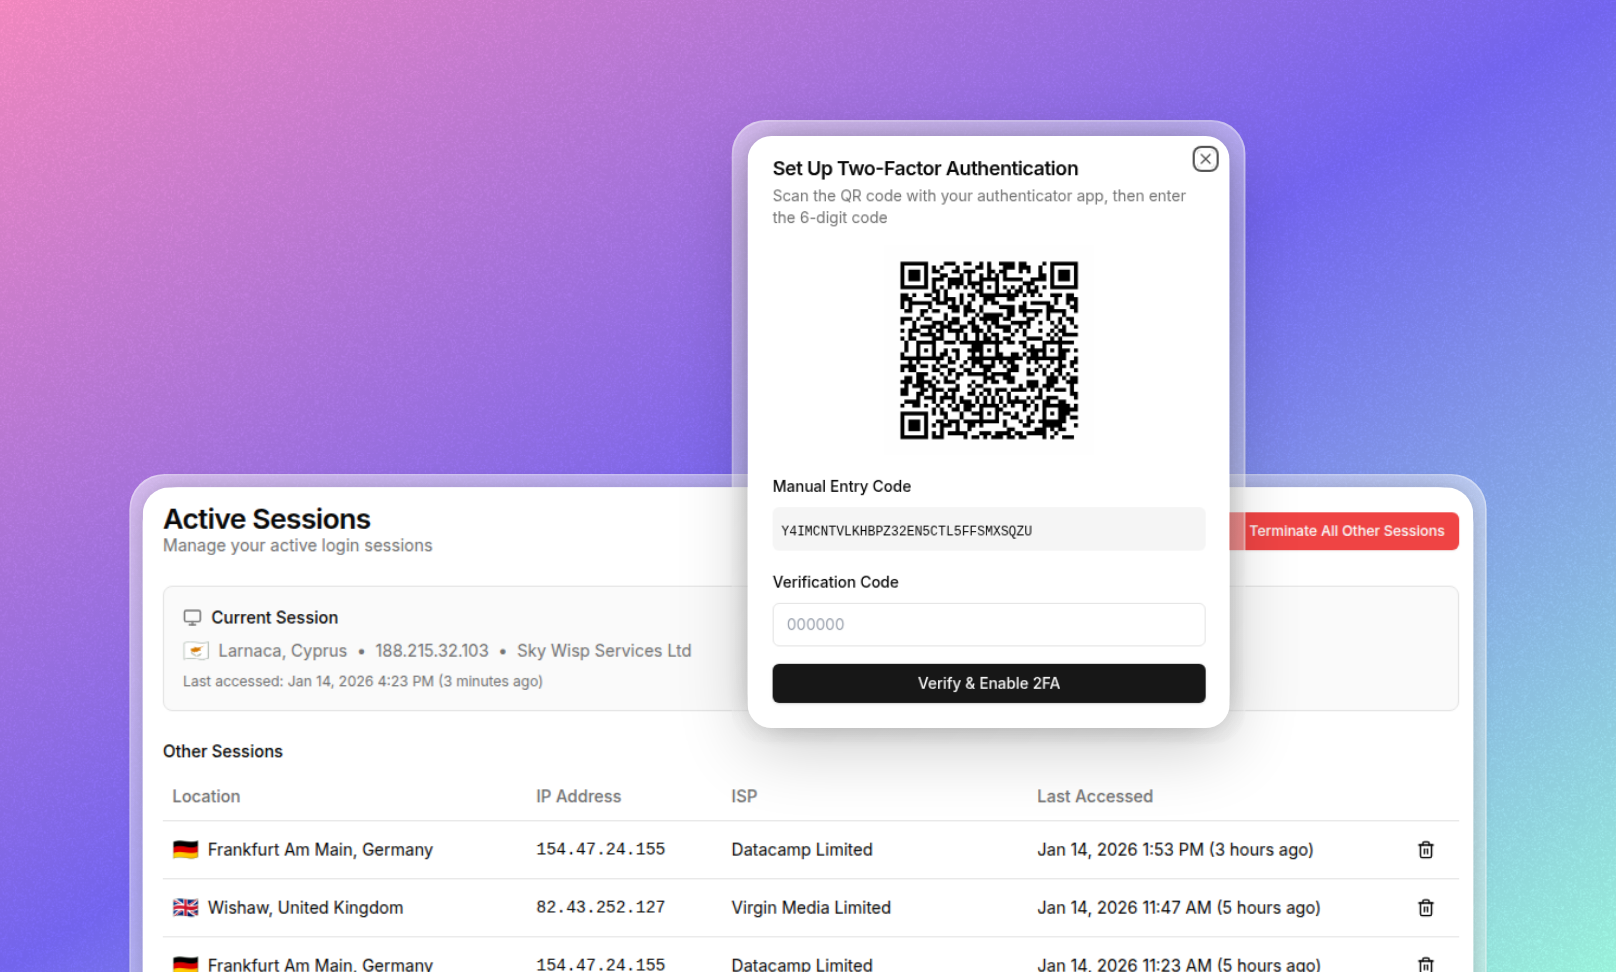Delete the first Frankfurt Am Main session
Image resolution: width=1616 pixels, height=972 pixels.
(x=1425, y=849)
